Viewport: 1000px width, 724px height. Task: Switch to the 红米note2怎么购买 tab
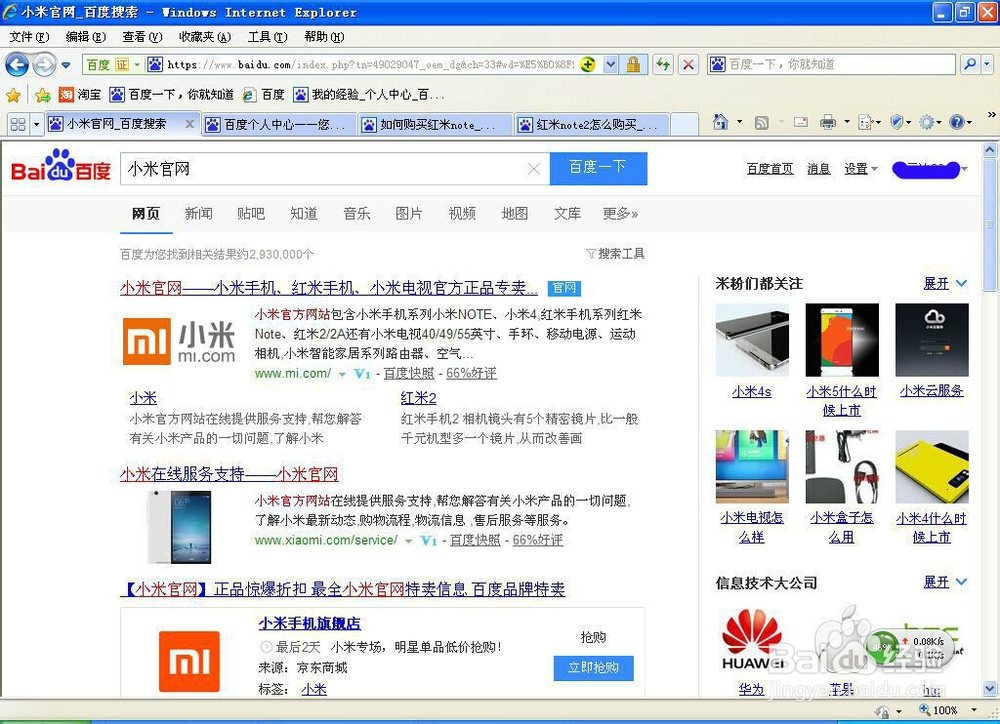coord(591,124)
